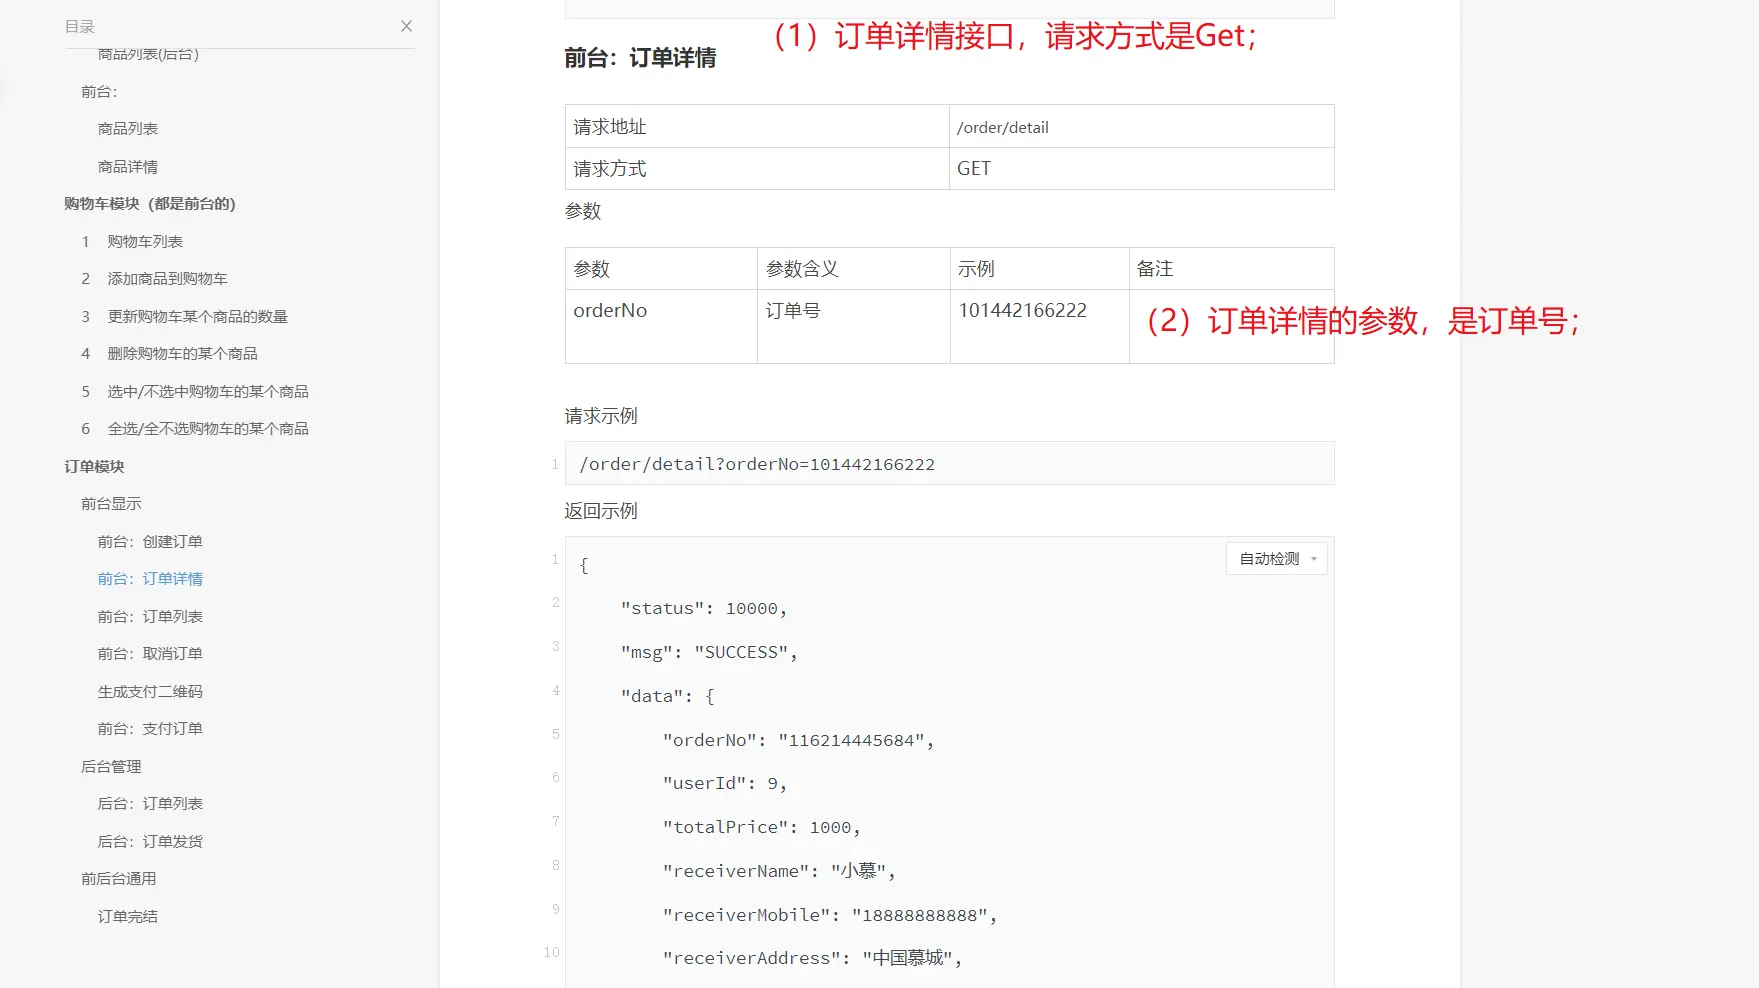Select 前台: 取消订单 entry
Image resolution: width=1759 pixels, height=988 pixels.
150,654
